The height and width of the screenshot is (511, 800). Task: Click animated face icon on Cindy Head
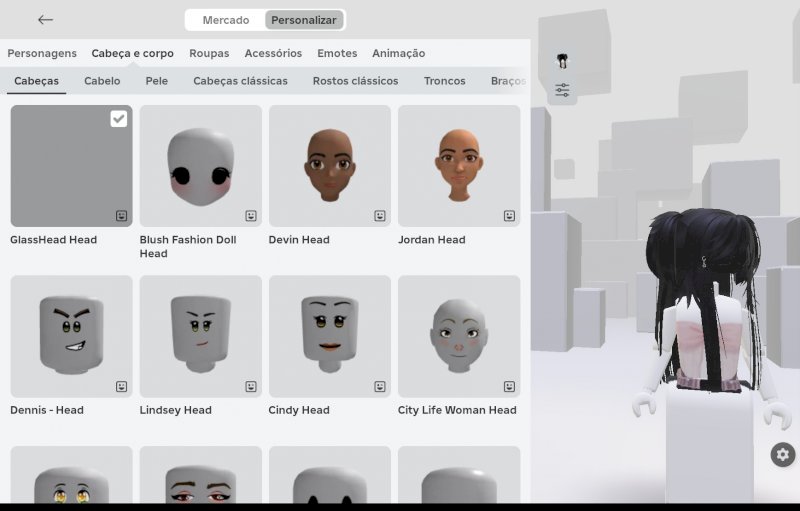(380, 387)
